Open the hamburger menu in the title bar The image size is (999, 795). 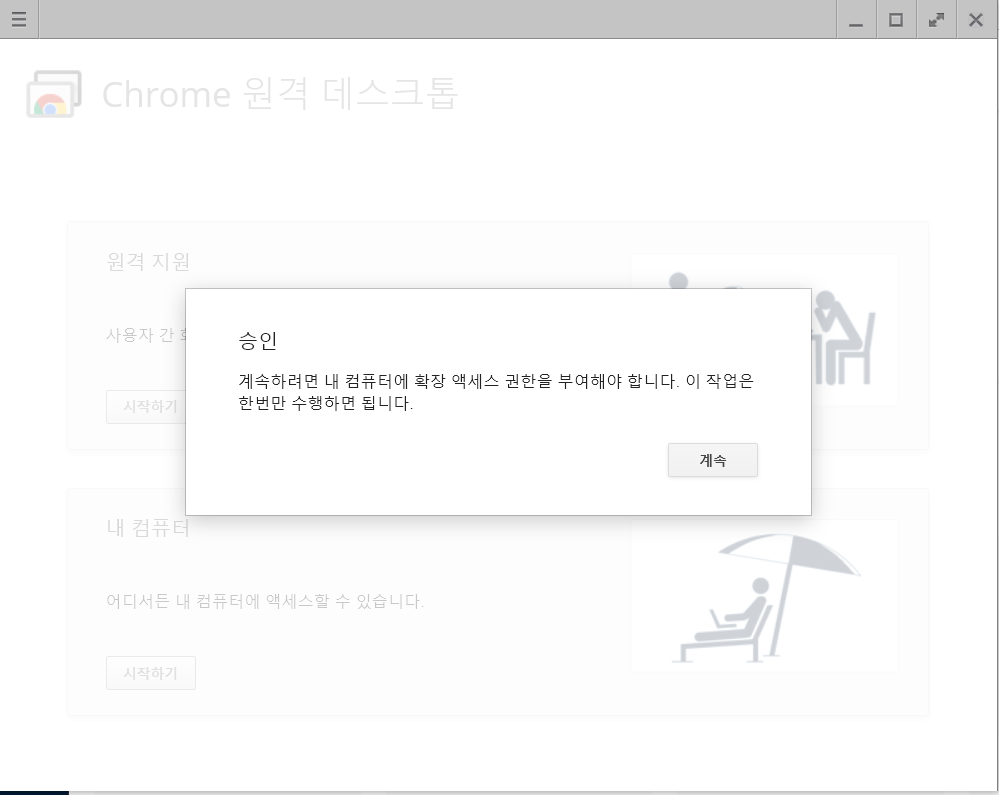pyautogui.click(x=19, y=19)
